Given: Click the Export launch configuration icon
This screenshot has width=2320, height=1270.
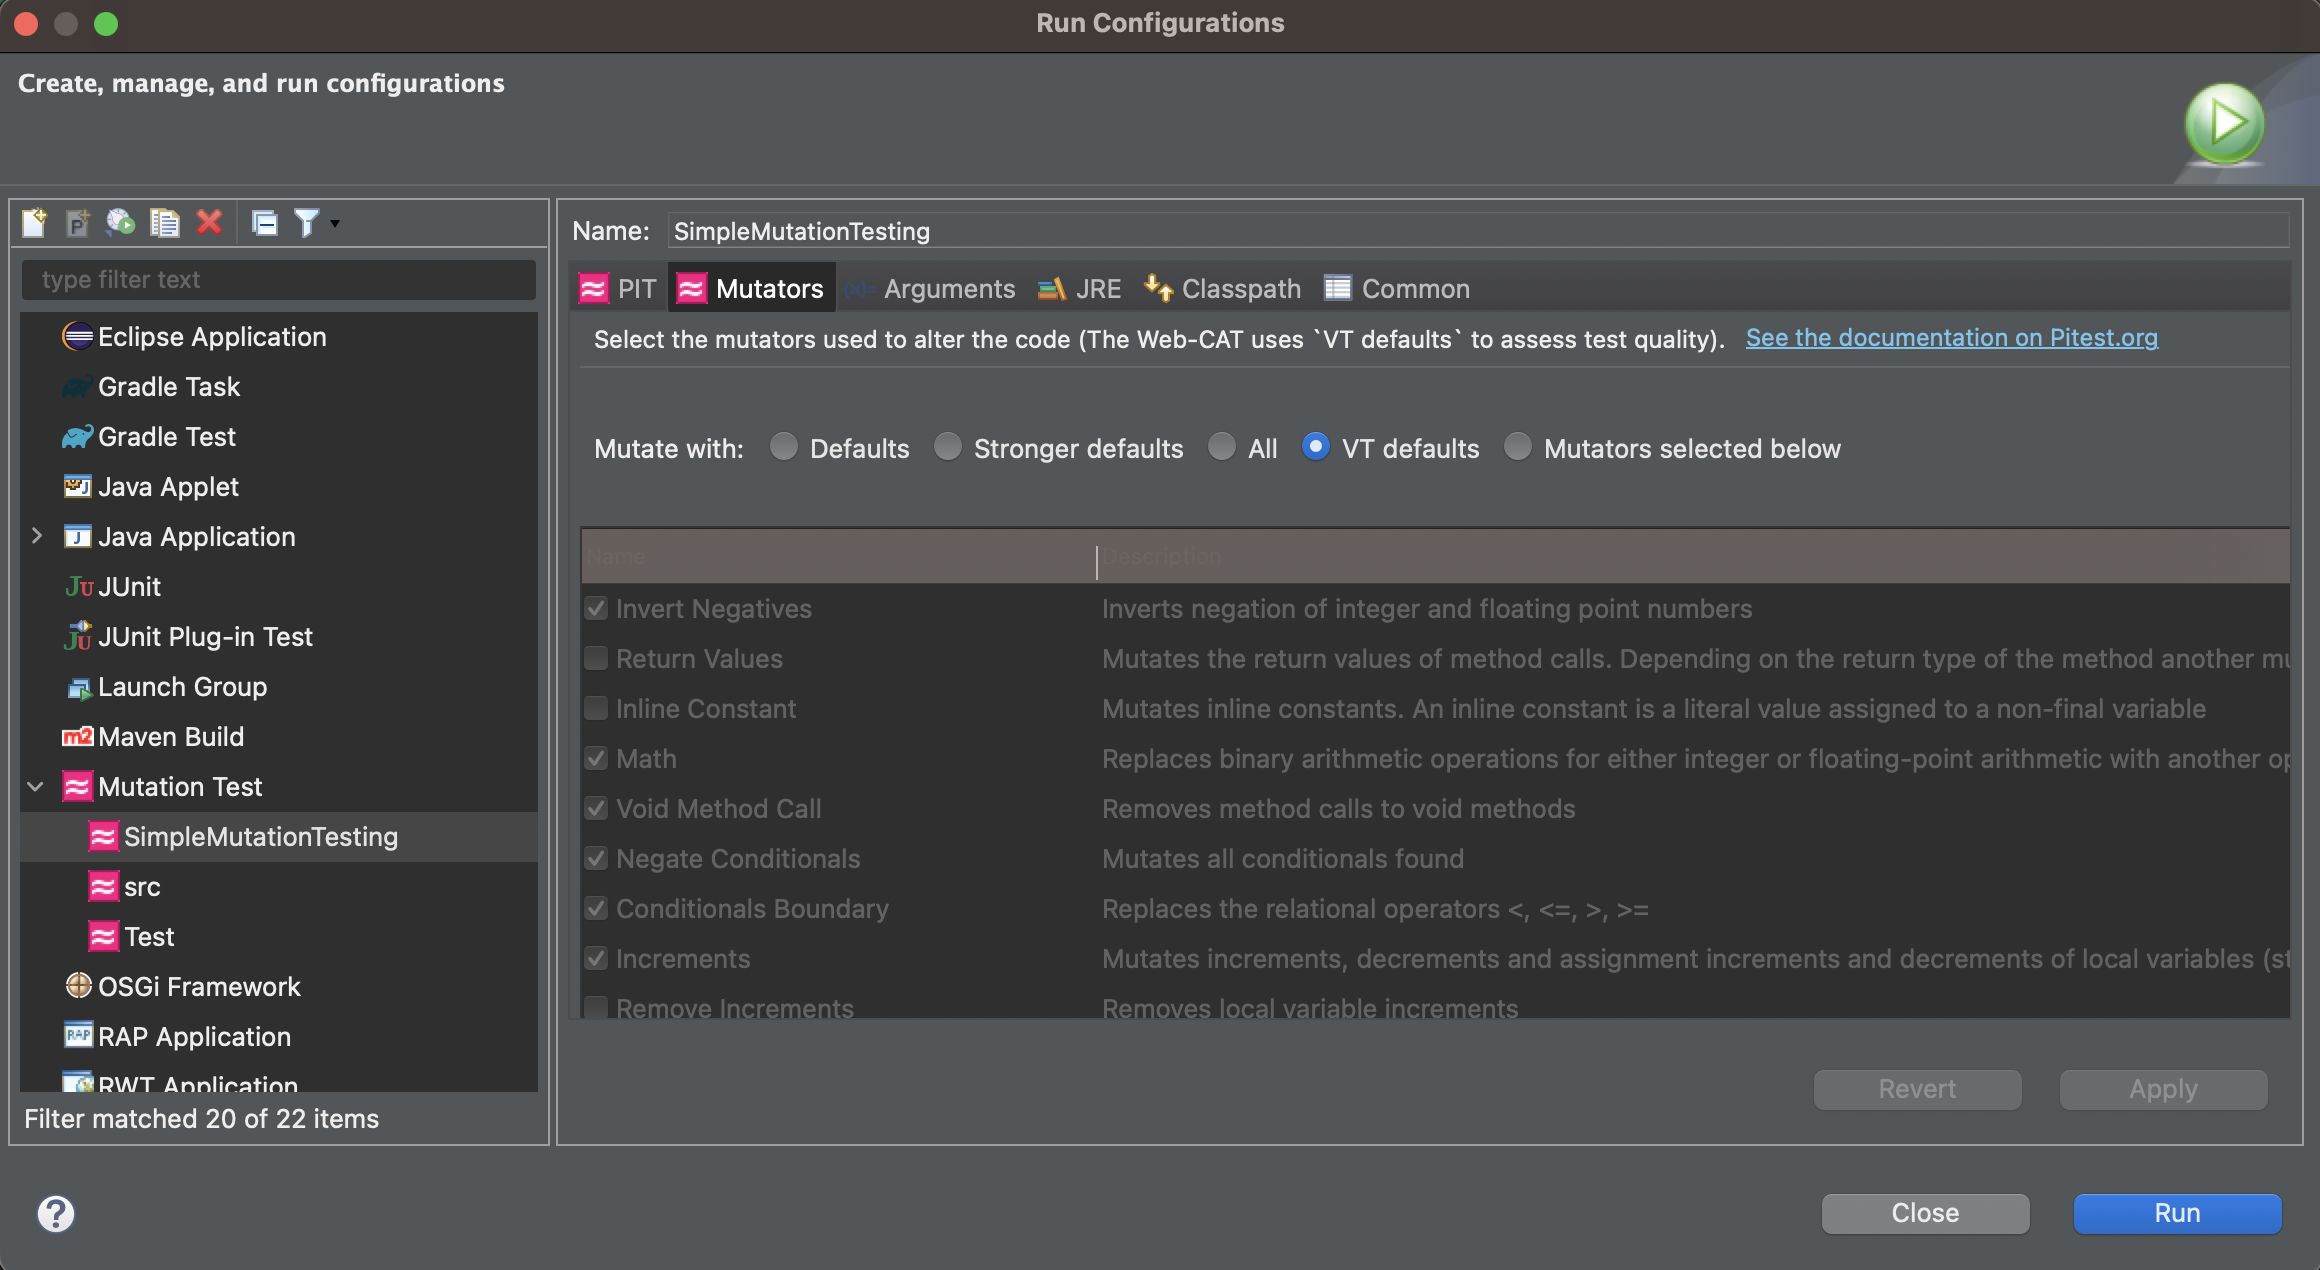Looking at the screenshot, I should point(121,222).
